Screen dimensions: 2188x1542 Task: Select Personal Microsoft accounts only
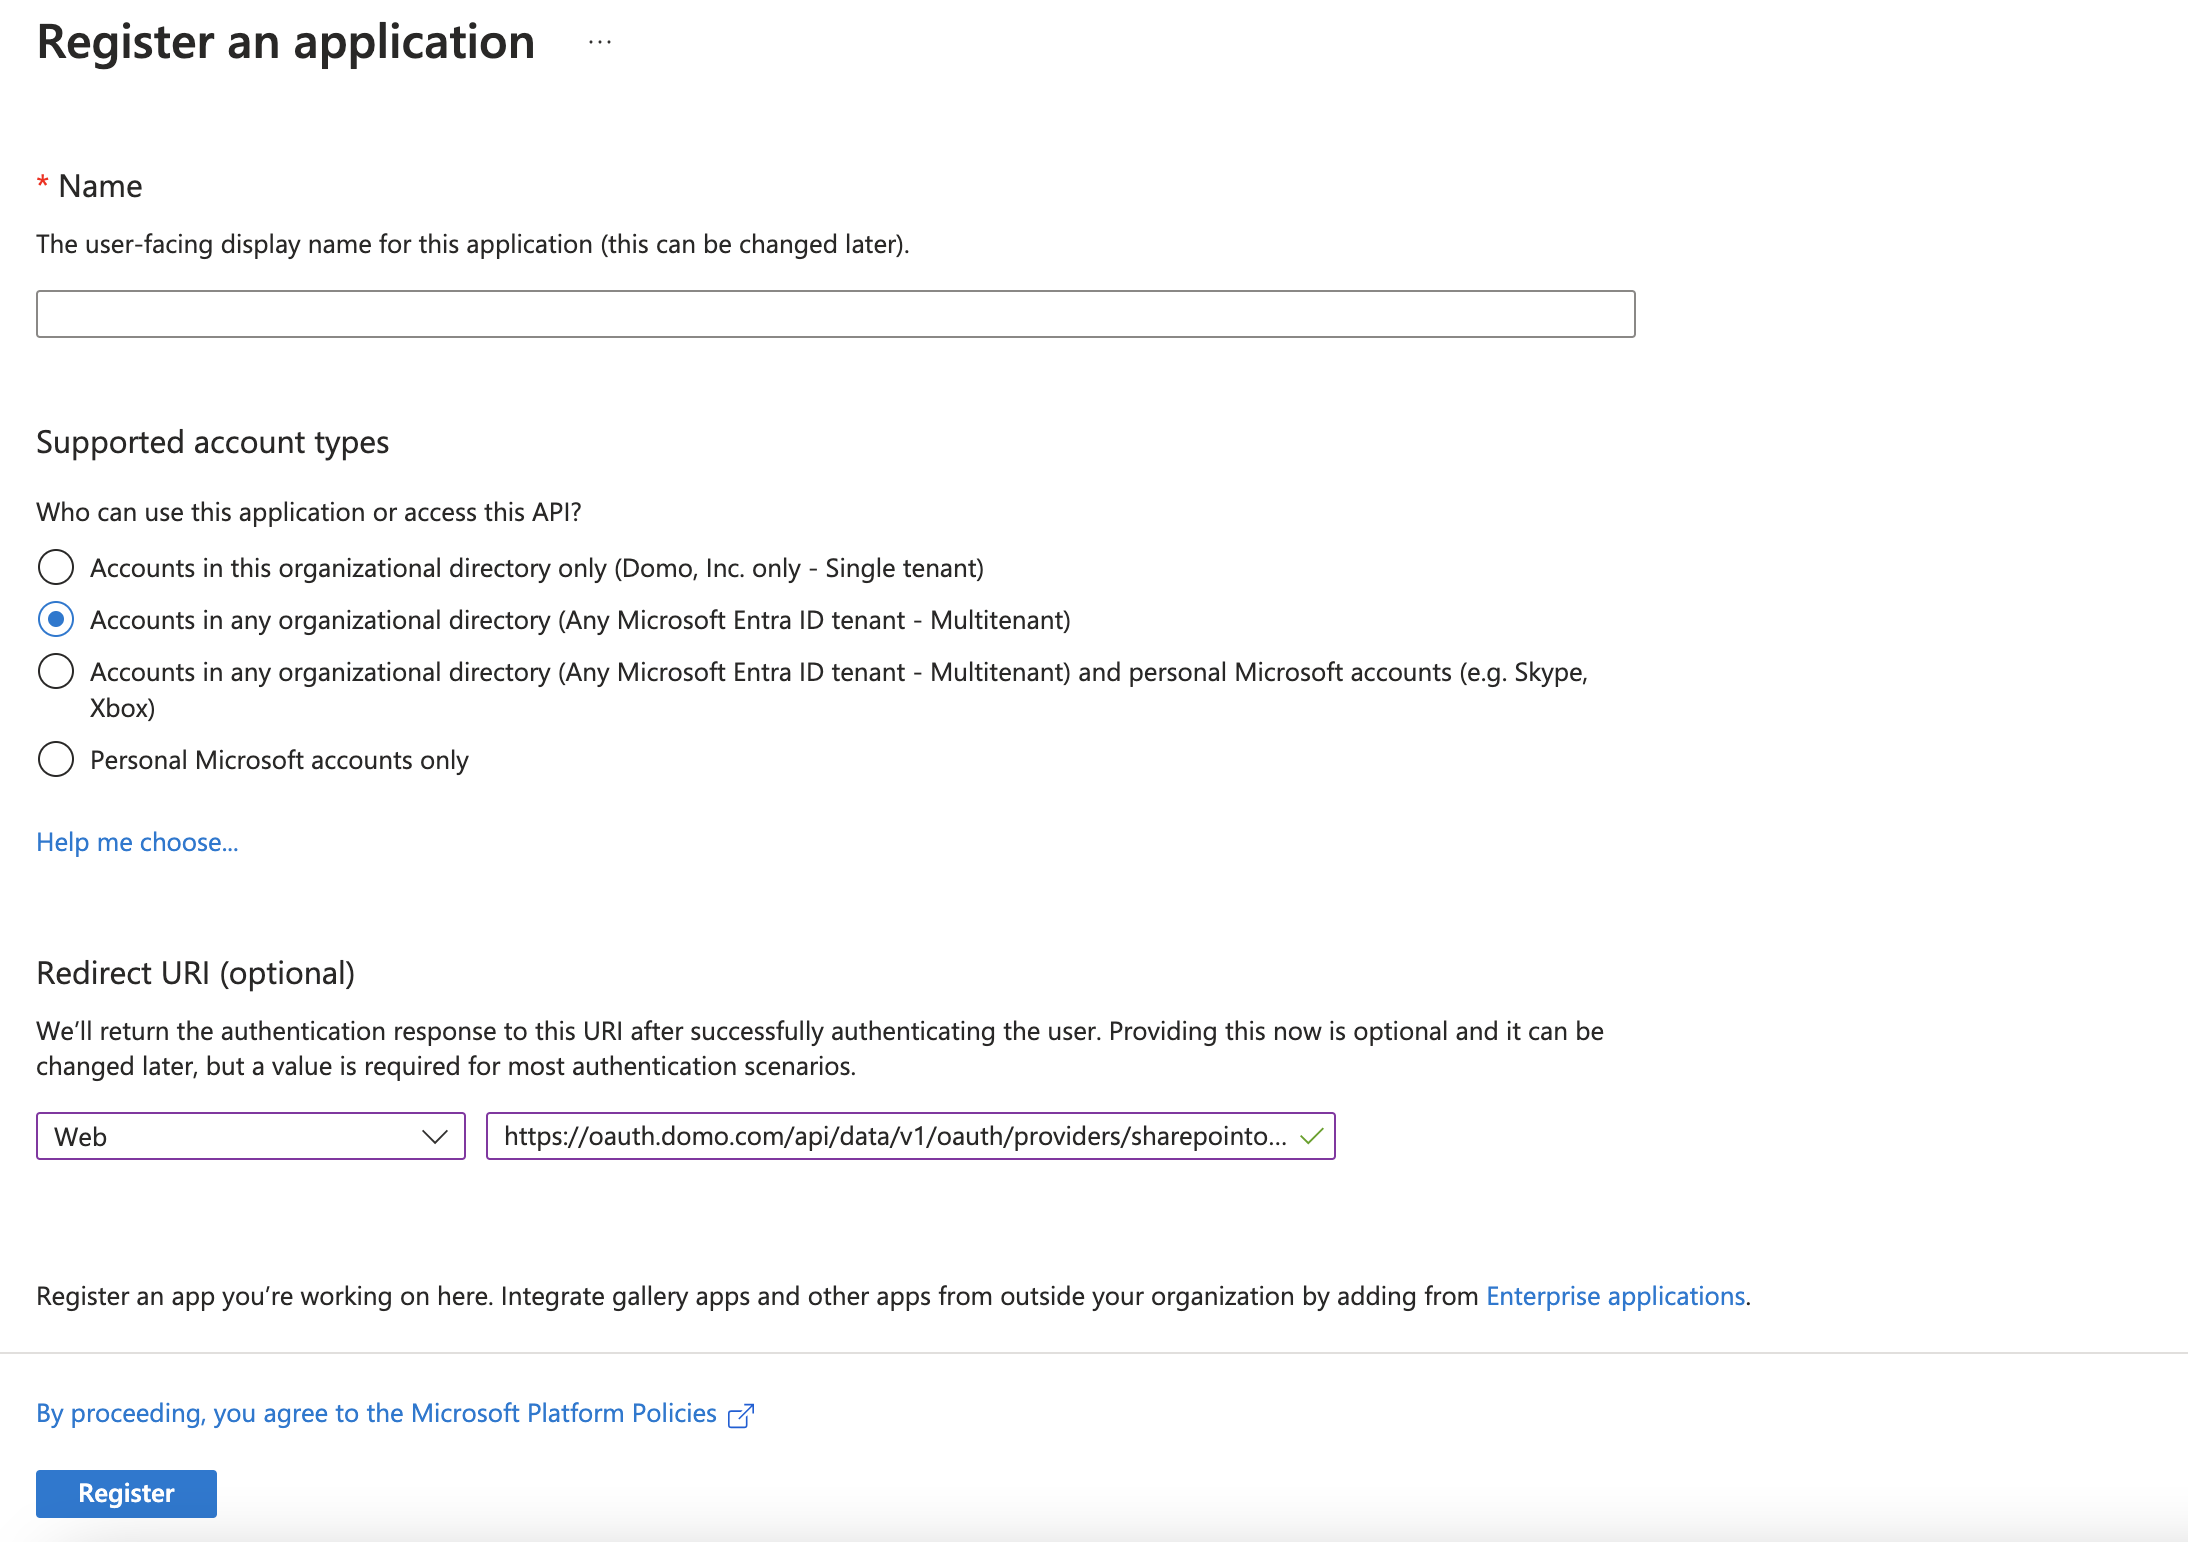coord(56,759)
